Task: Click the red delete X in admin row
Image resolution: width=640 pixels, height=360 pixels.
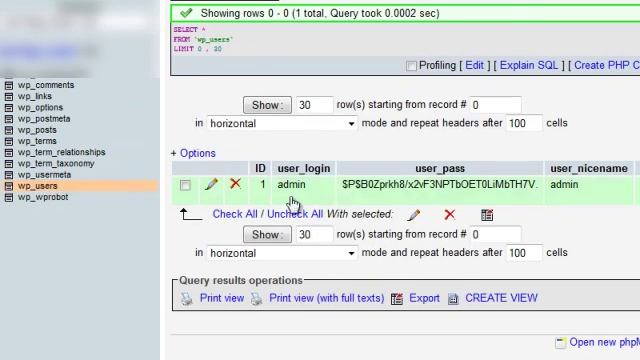Action: pyautogui.click(x=236, y=184)
